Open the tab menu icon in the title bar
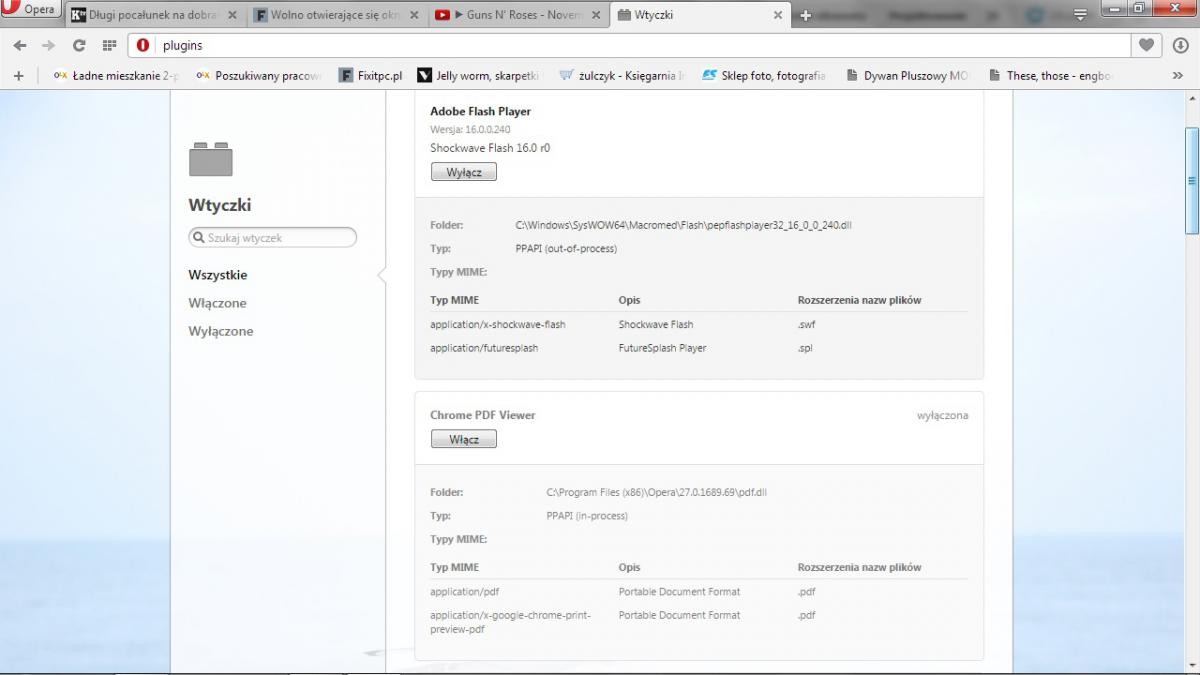This screenshot has width=1200, height=675. pos(1080,15)
